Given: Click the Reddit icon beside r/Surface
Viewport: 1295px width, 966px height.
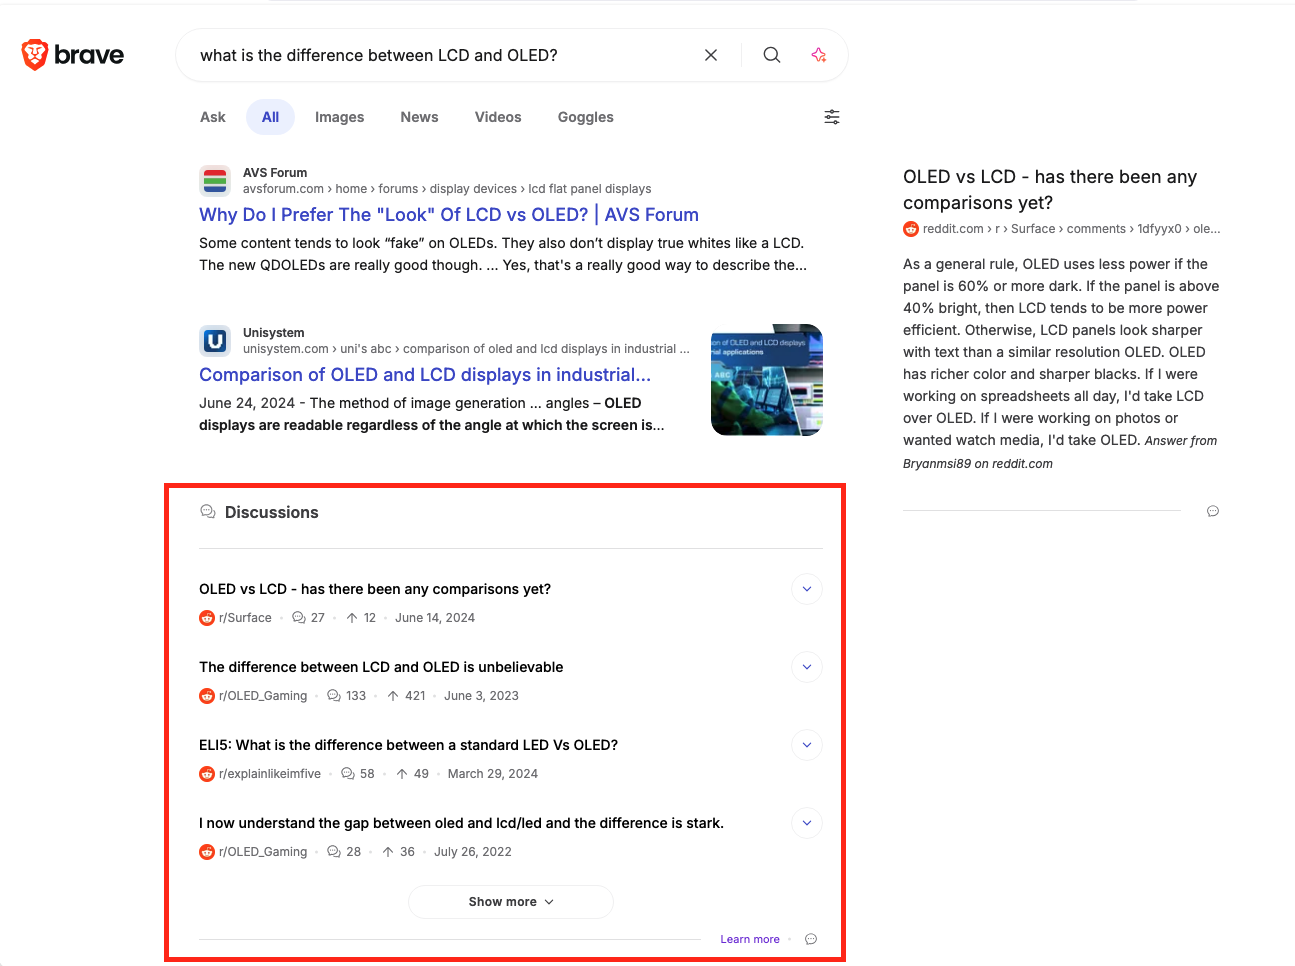Looking at the screenshot, I should [x=207, y=618].
